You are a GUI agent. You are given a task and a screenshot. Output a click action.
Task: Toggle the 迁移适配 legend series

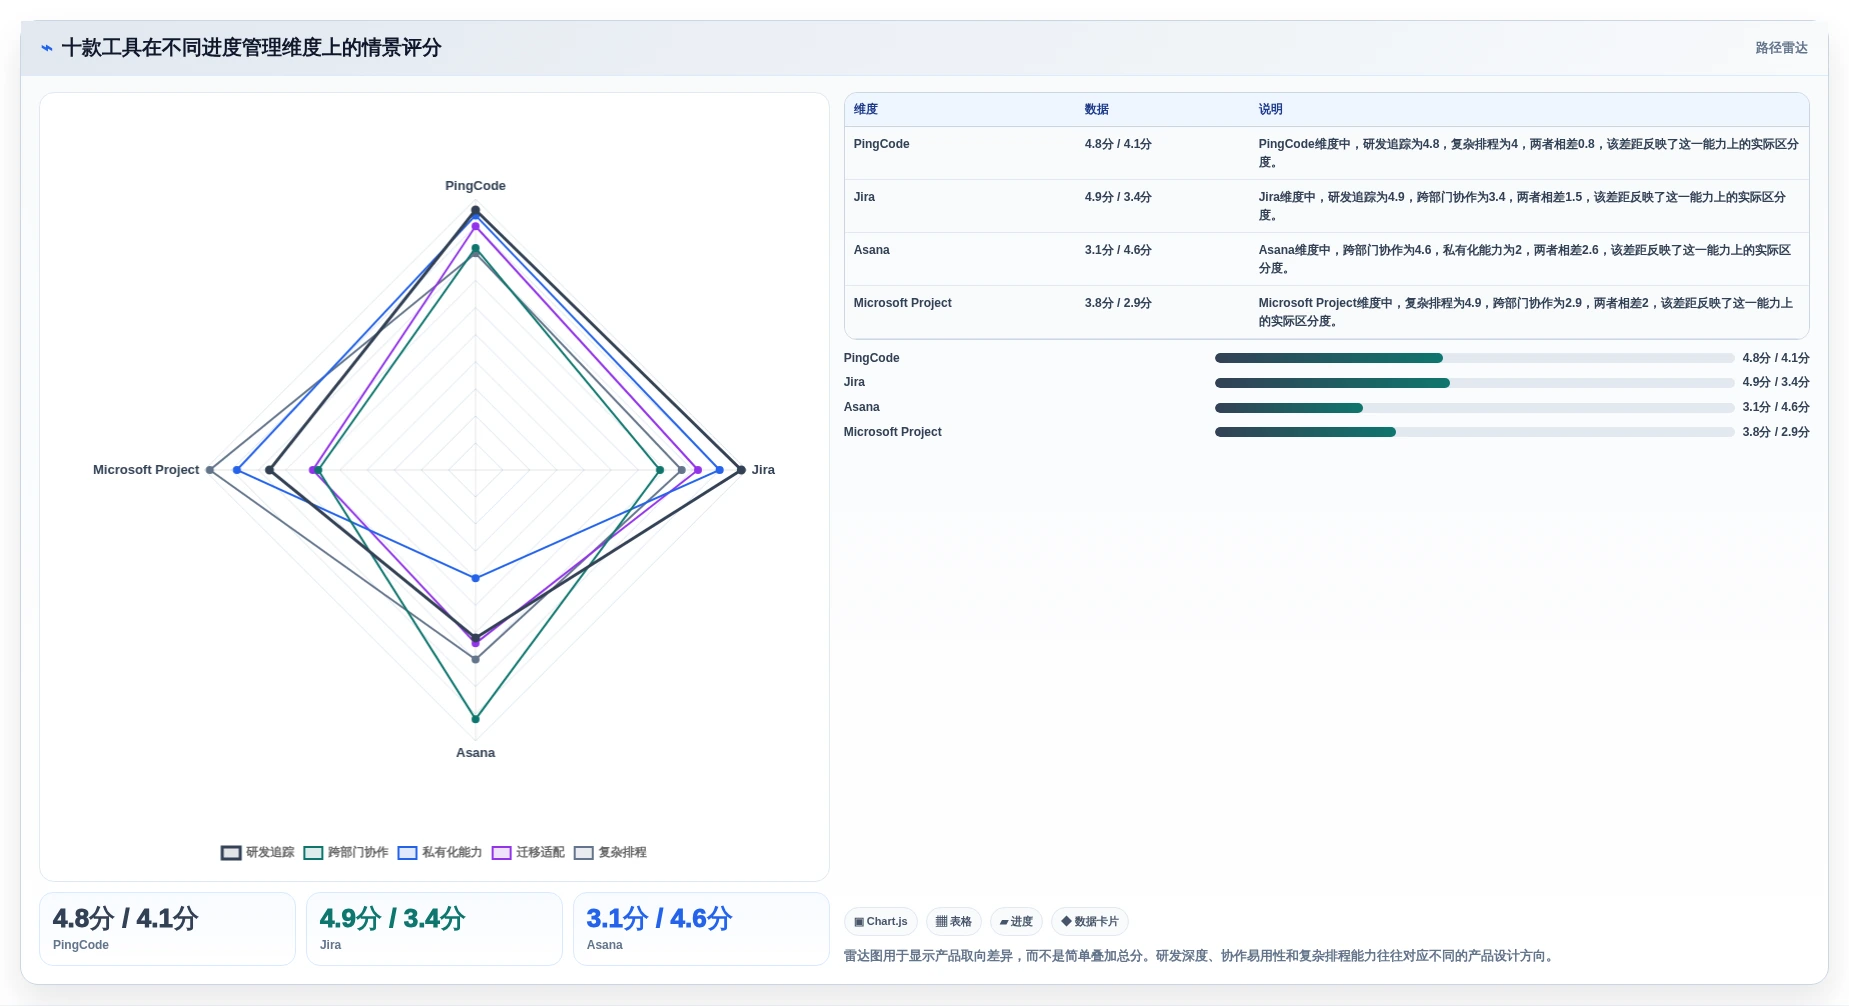[528, 852]
